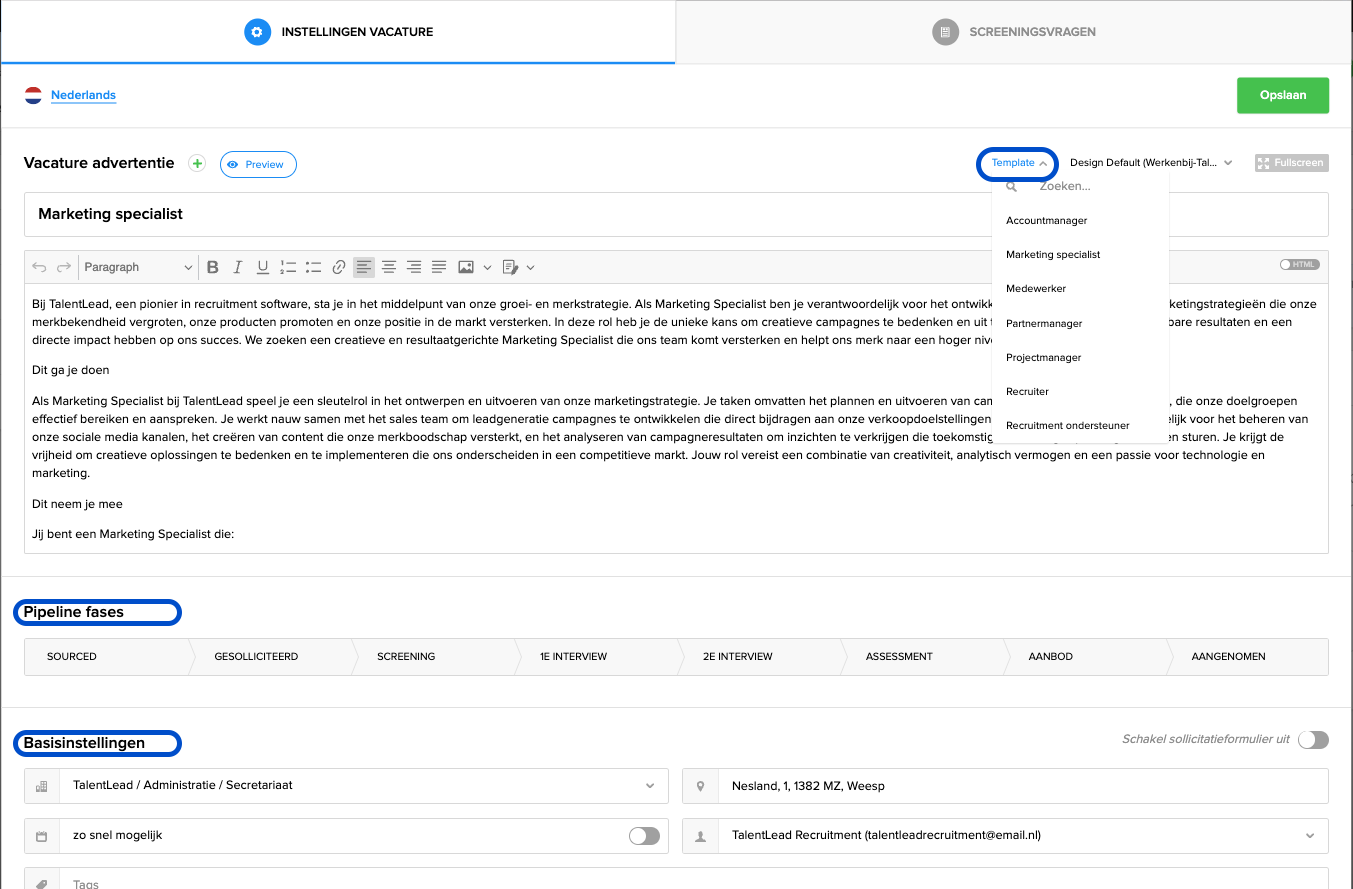Align text right
The image size is (1353, 889).
pyautogui.click(x=414, y=267)
